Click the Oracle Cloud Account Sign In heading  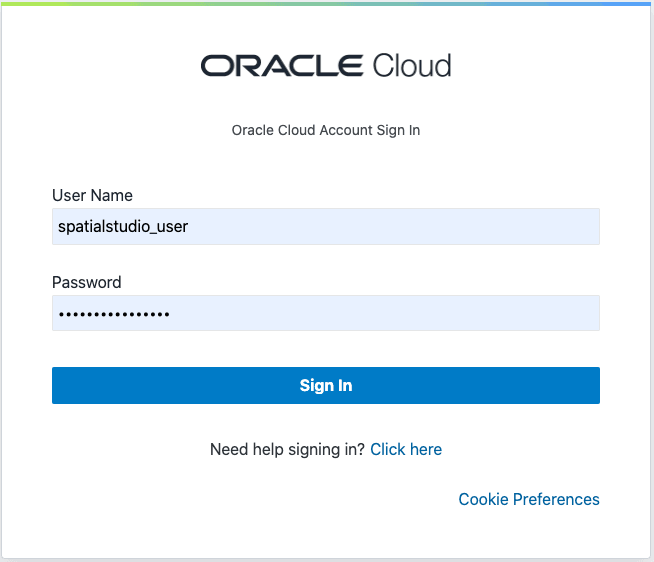[326, 130]
